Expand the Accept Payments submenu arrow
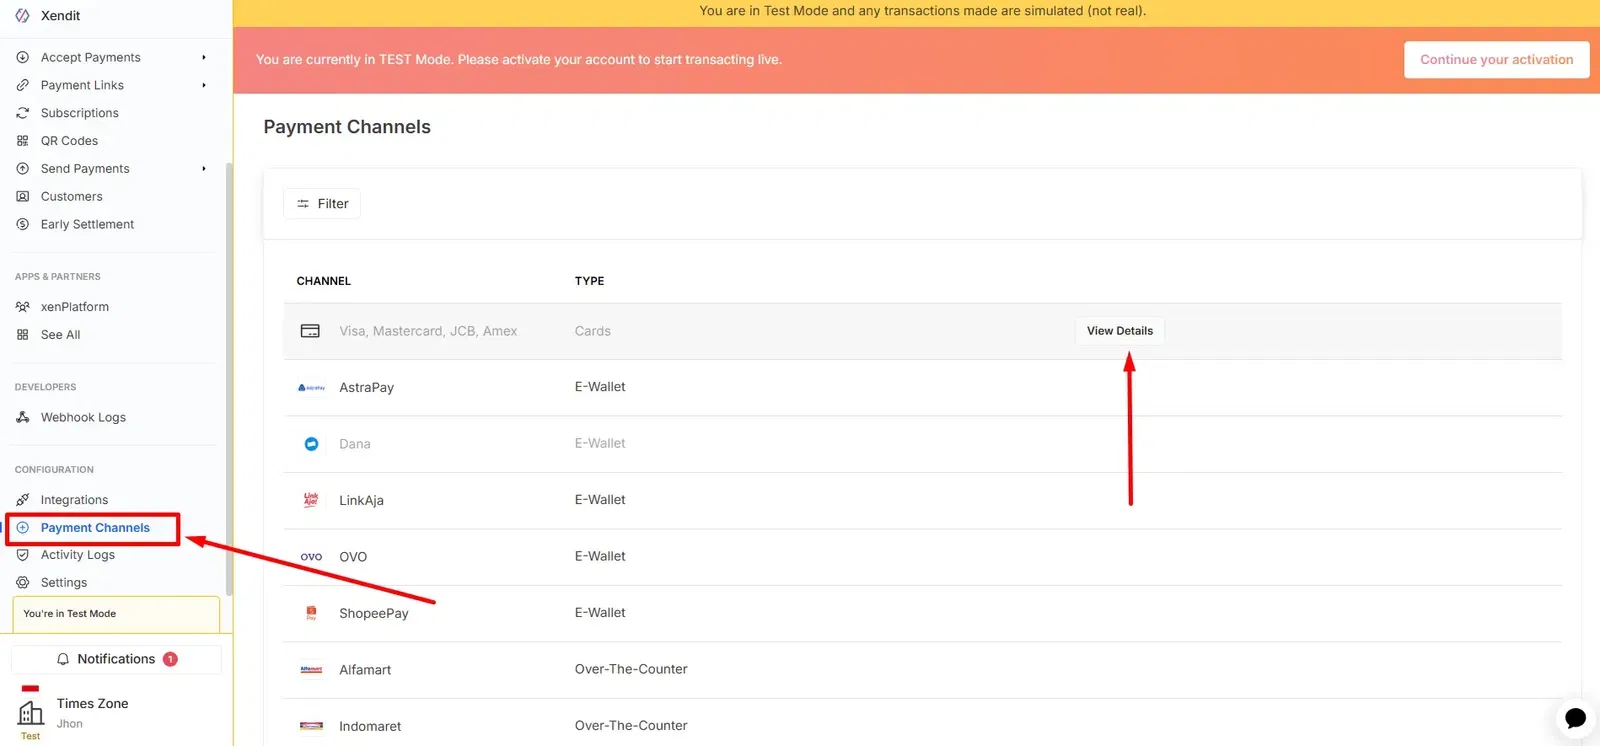The height and width of the screenshot is (746, 1600). point(204,57)
